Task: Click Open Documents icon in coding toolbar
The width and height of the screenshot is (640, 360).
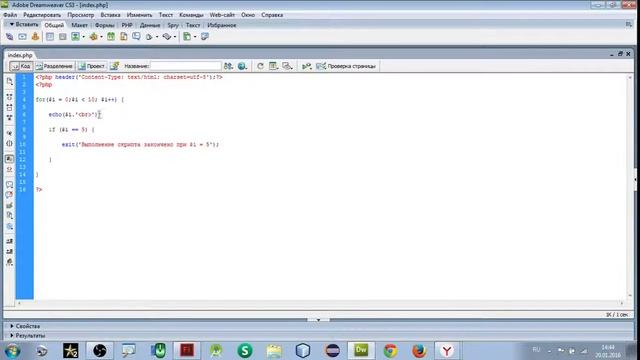Action: pyautogui.click(x=9, y=81)
